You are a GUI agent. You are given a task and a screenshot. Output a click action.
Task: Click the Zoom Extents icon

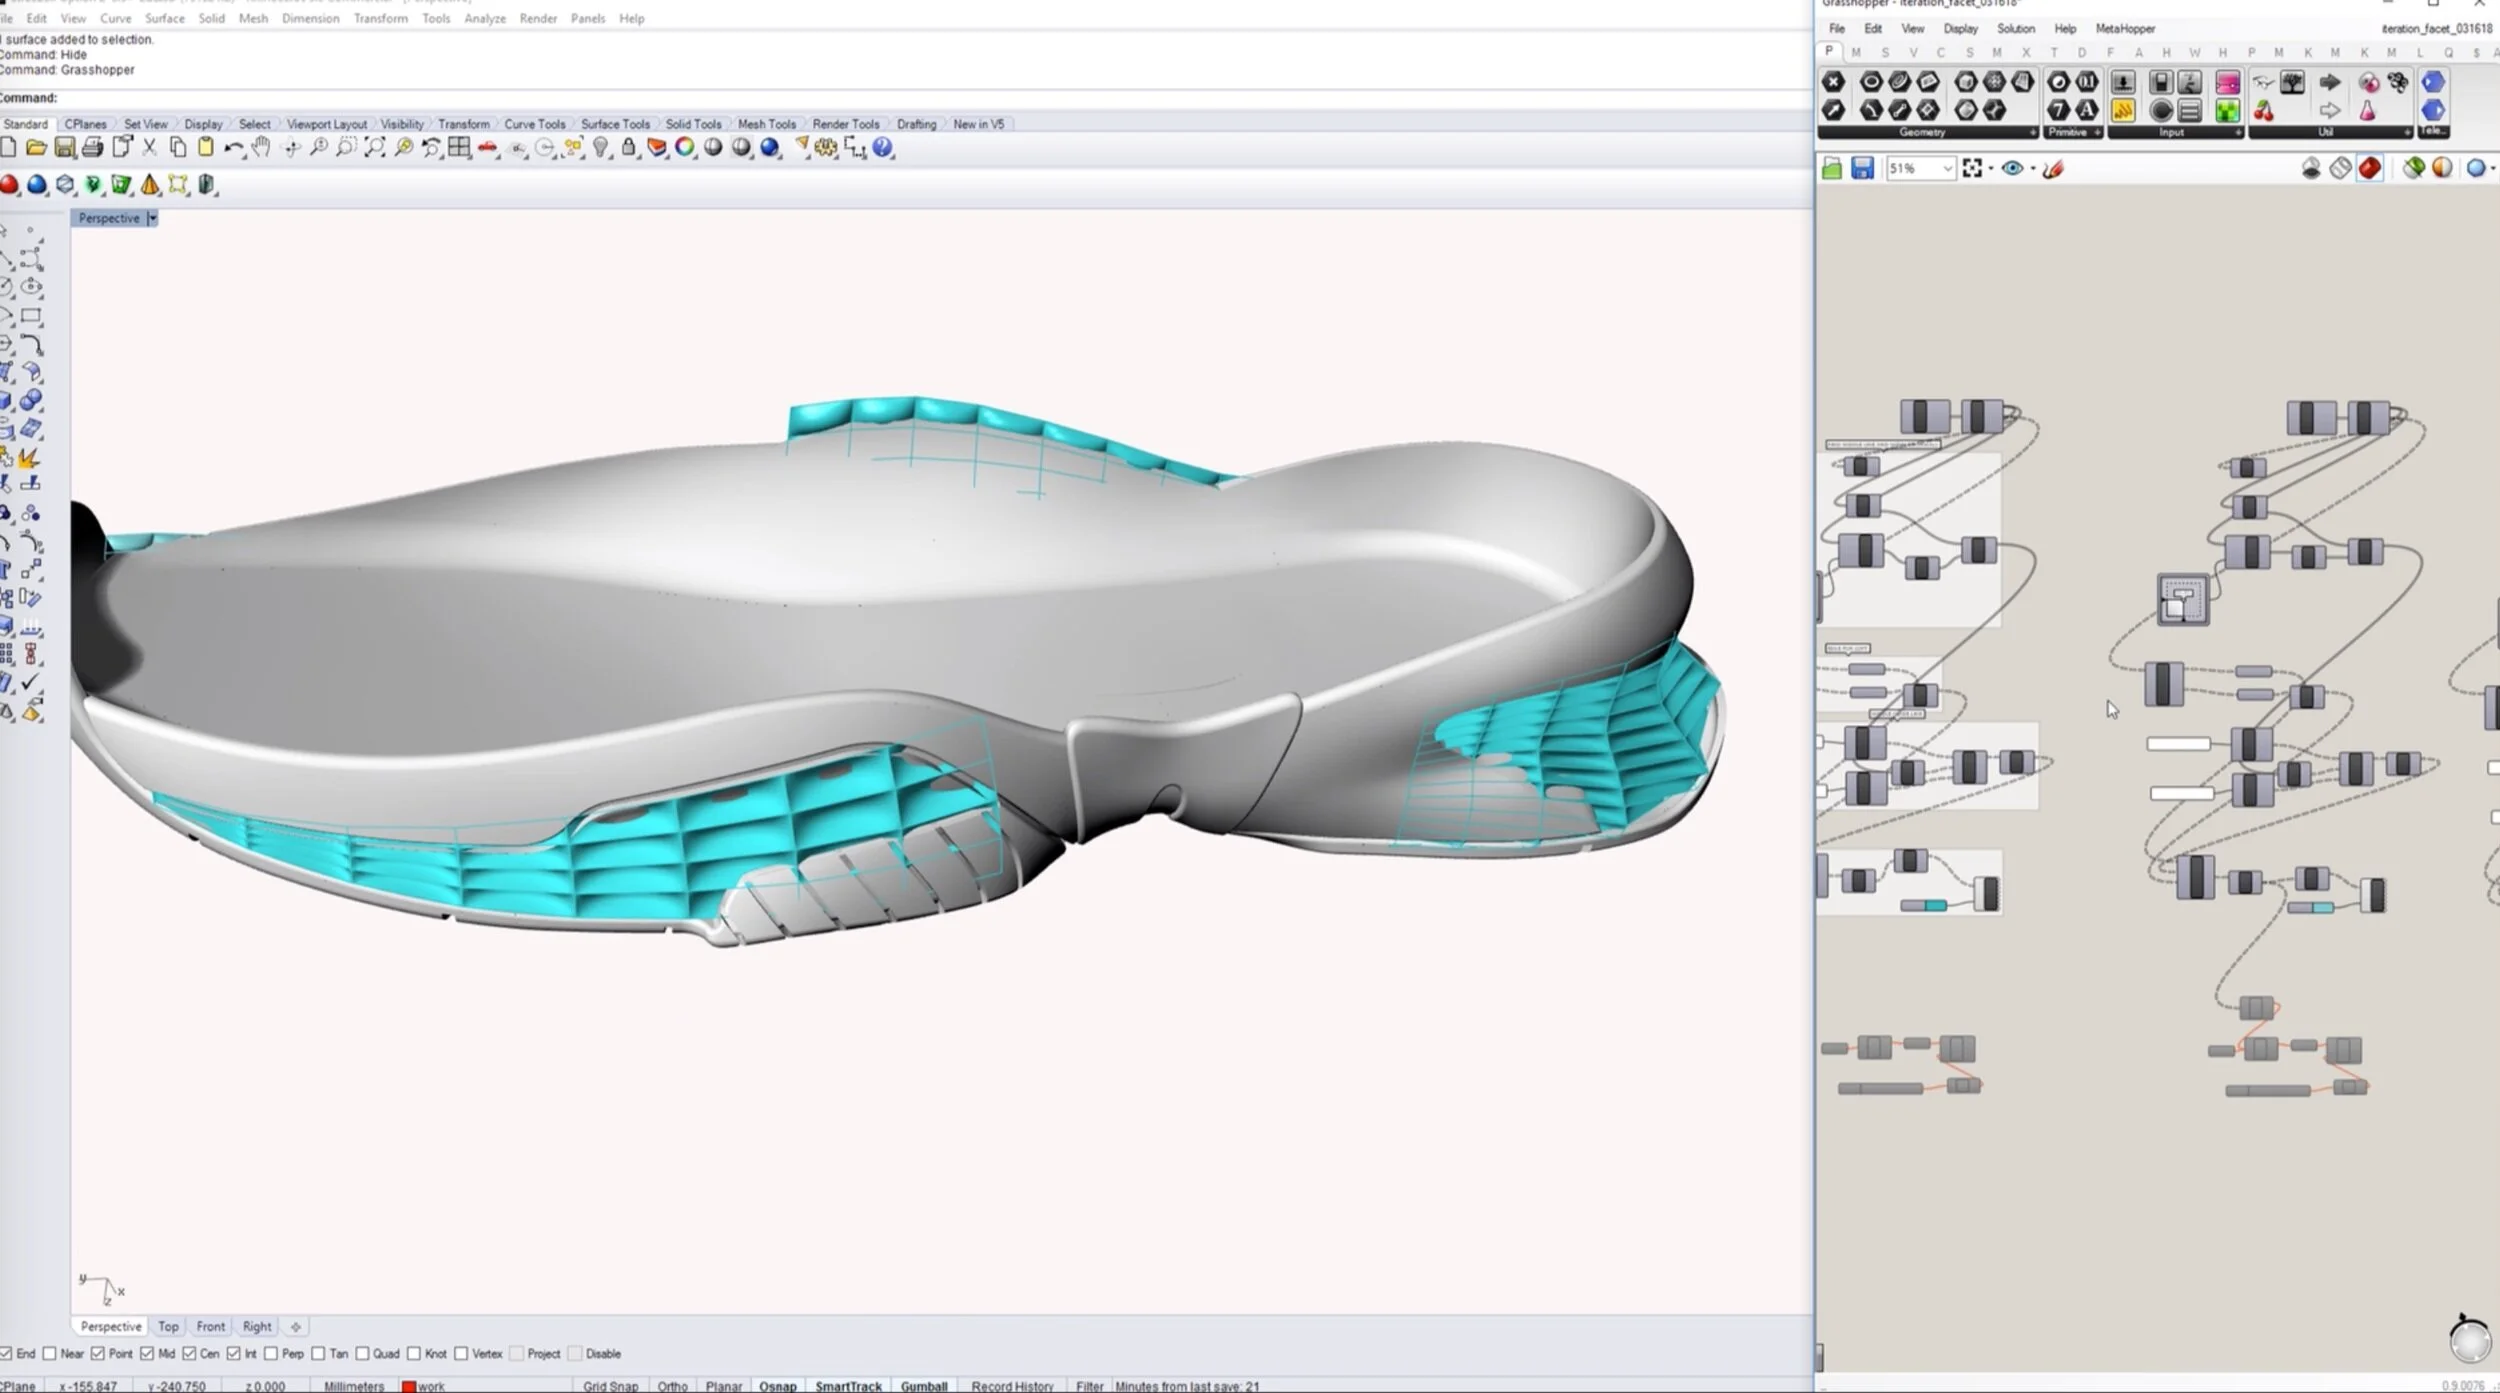tap(374, 148)
